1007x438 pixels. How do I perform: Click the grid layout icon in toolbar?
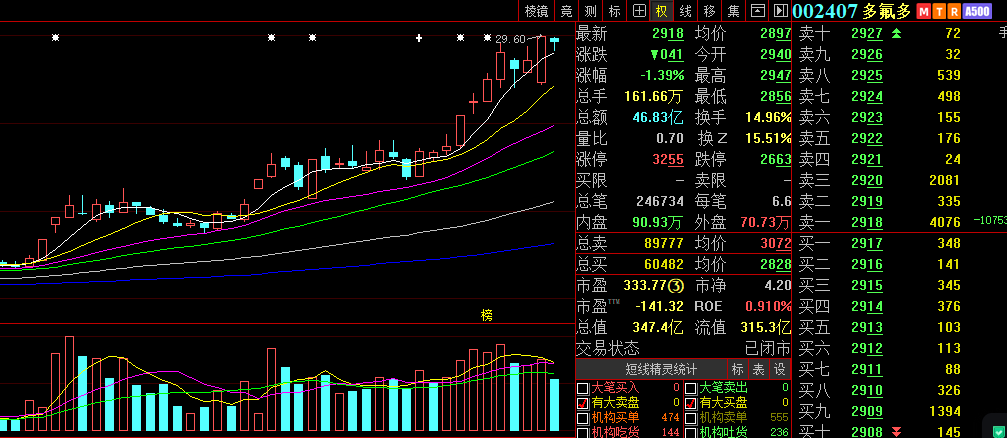639,11
